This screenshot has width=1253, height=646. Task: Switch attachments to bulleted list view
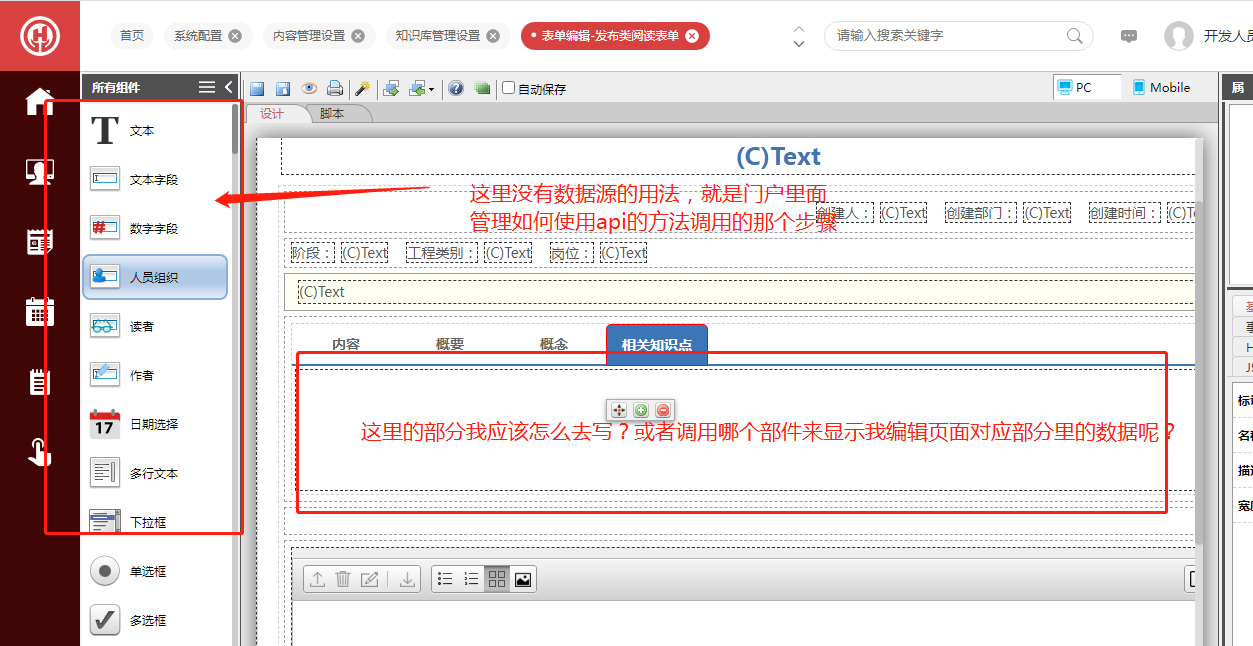(x=445, y=579)
